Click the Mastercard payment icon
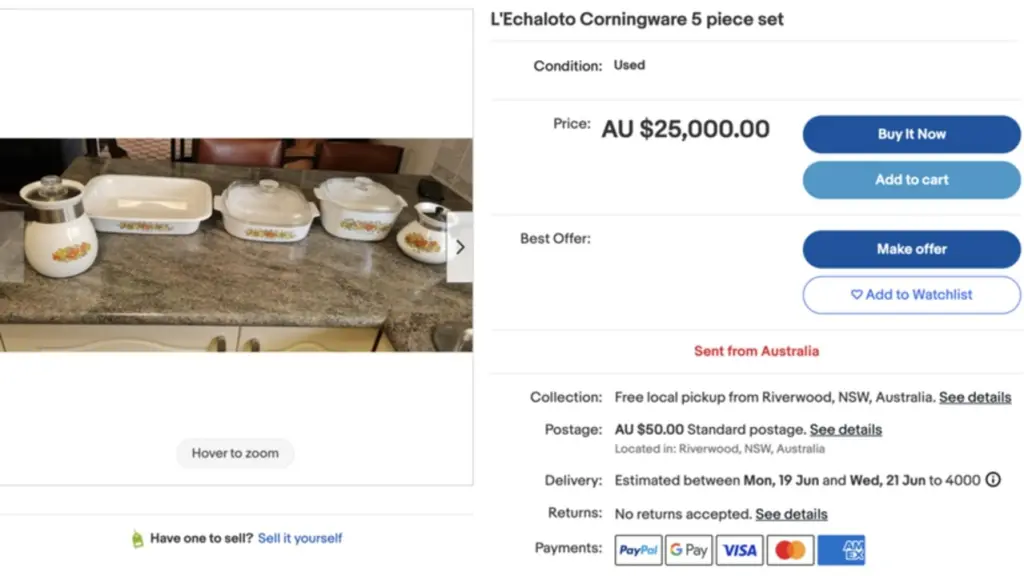This screenshot has width=1024, height=576. click(x=790, y=550)
